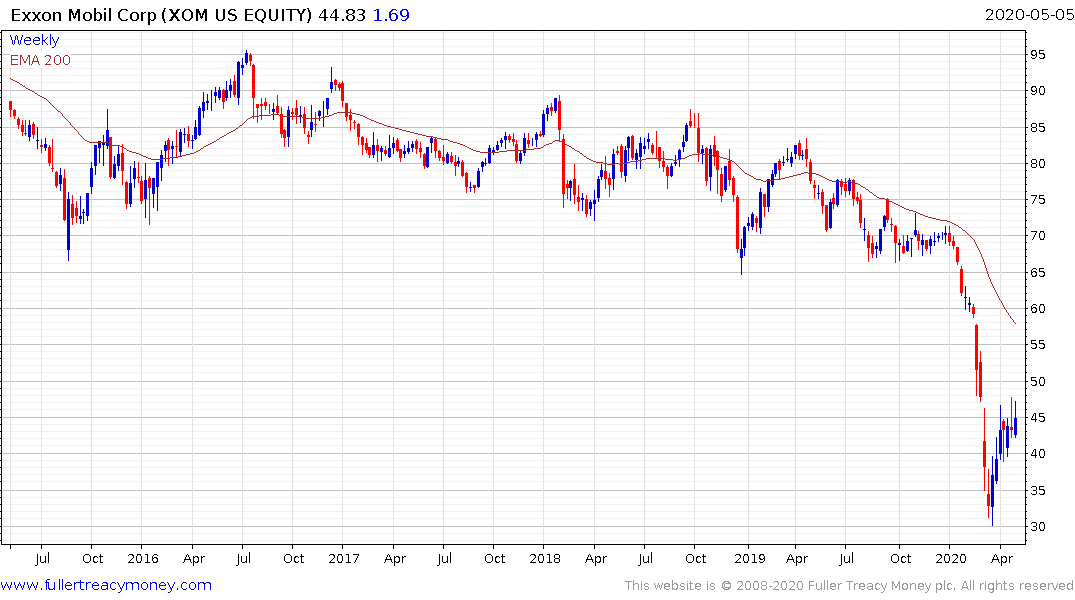
Task: Click the 2018 year label on time axis
Action: pos(545,559)
